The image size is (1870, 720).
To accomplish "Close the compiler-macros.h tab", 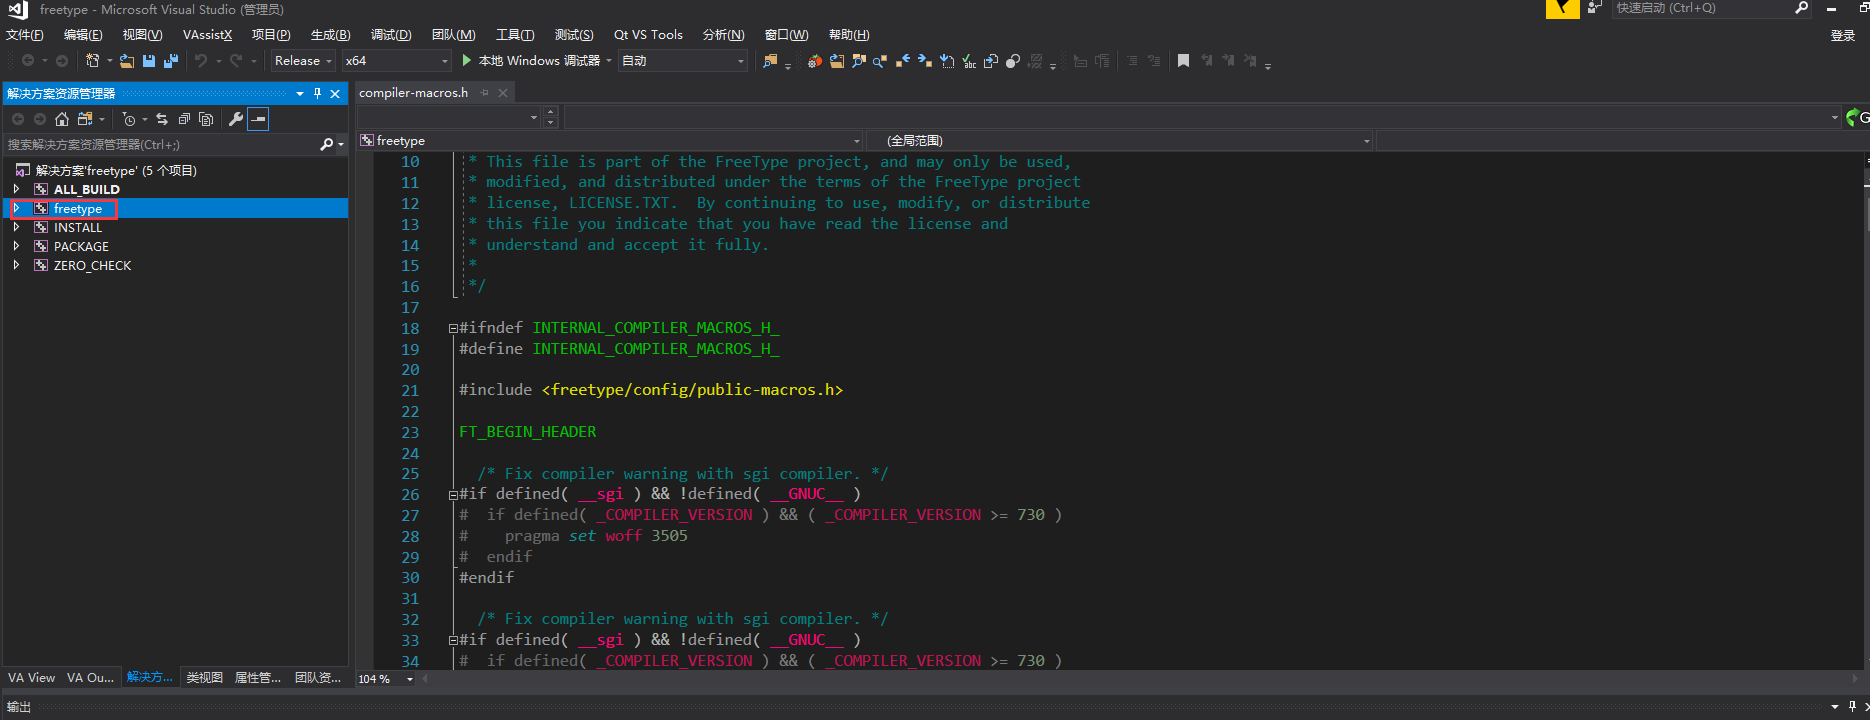I will pos(503,93).
